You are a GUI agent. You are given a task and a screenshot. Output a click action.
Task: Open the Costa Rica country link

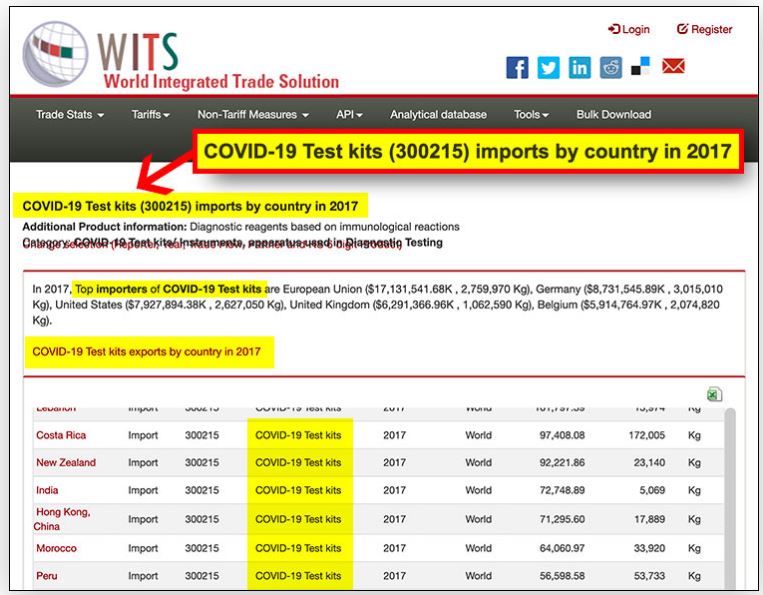click(x=61, y=435)
